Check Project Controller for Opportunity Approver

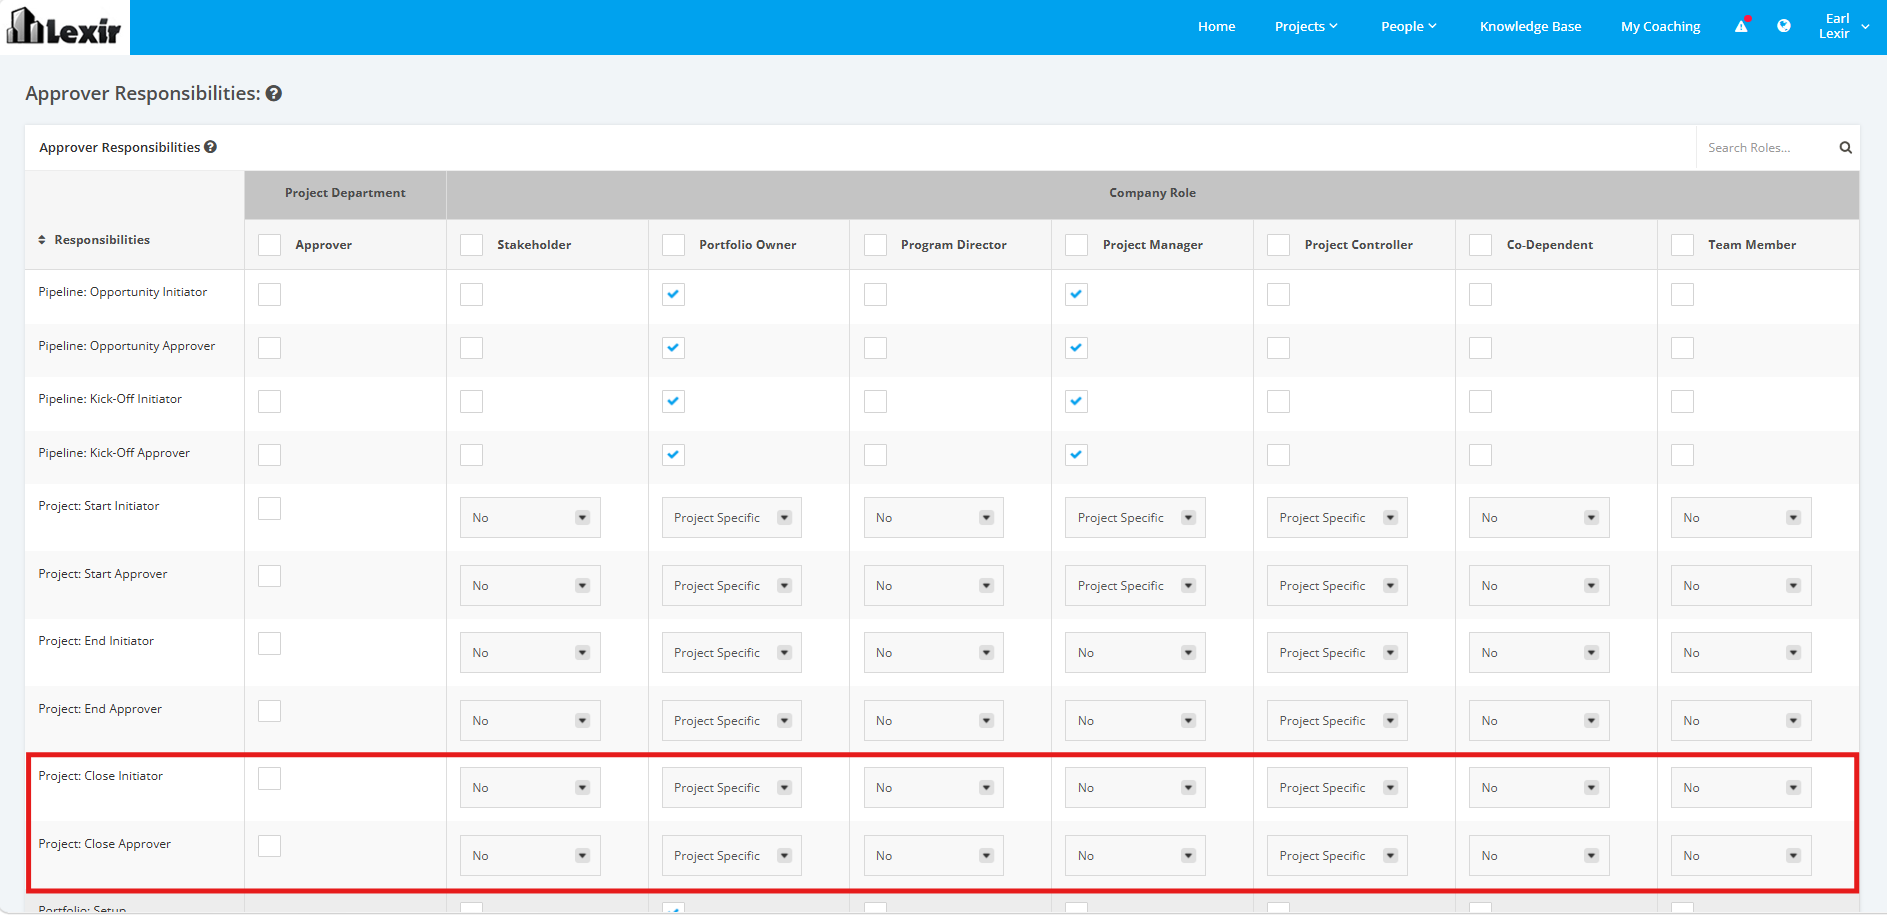point(1279,348)
